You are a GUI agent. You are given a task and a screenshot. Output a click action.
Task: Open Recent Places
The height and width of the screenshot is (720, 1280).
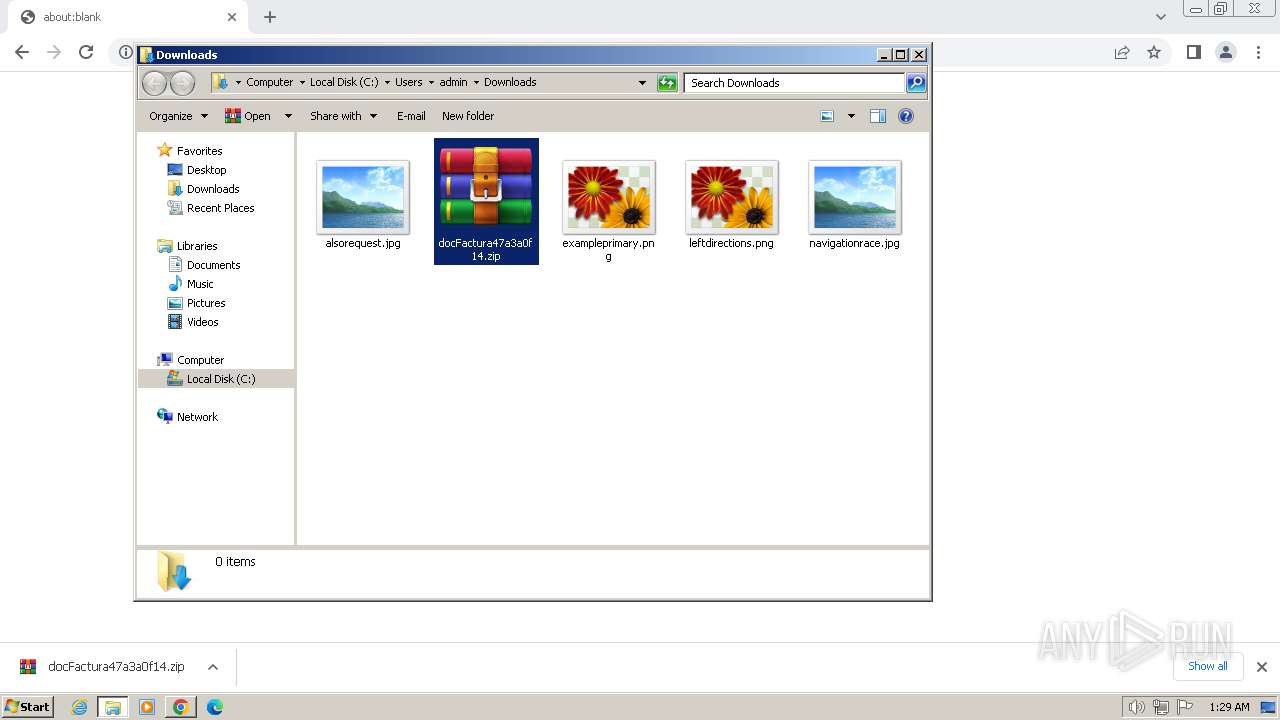(x=220, y=208)
